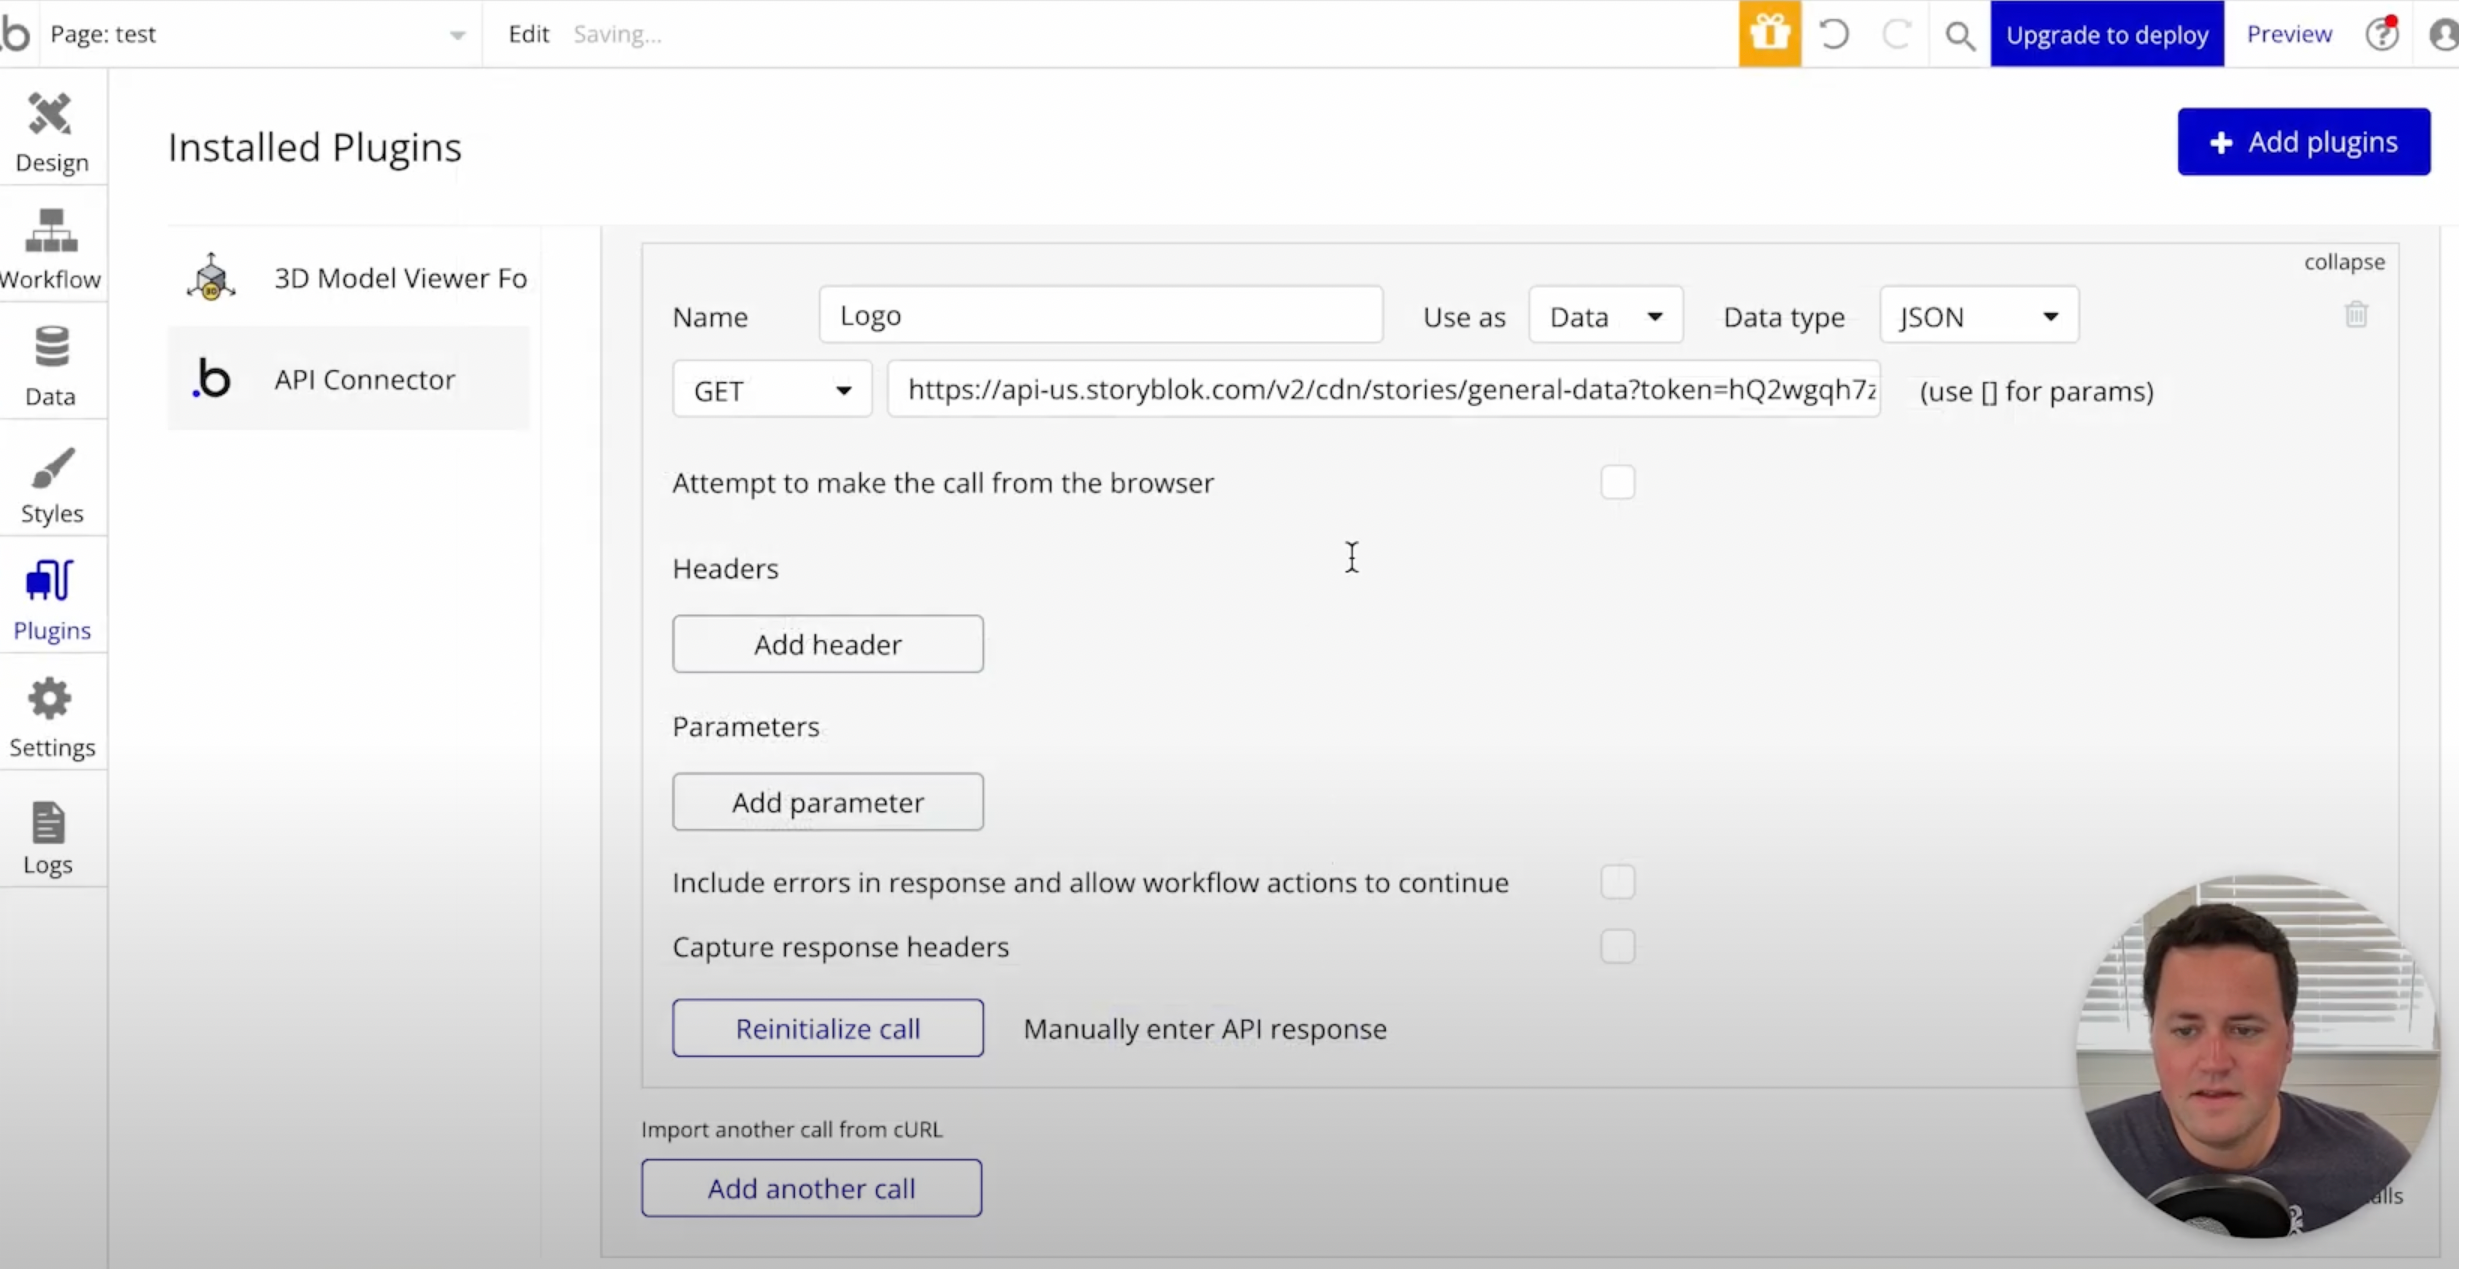The height and width of the screenshot is (1269, 2470).
Task: Select API Connector in plugins list
Action: pyautogui.click(x=364, y=379)
